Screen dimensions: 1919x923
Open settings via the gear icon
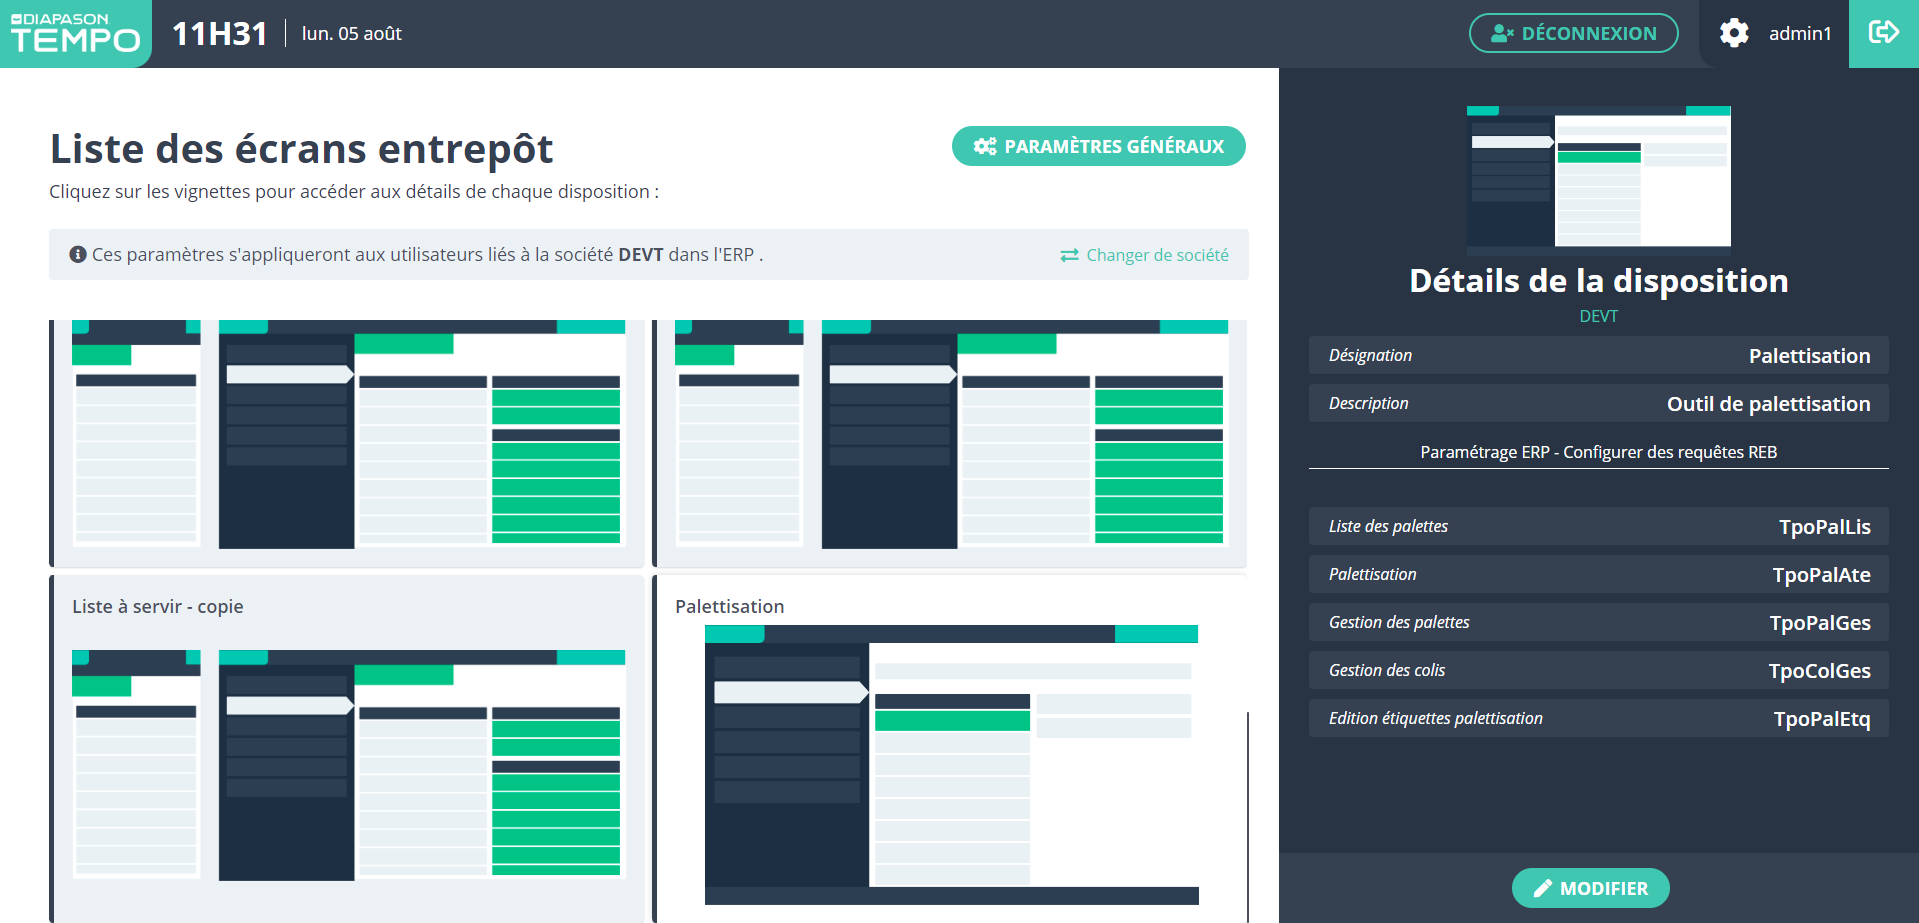(x=1734, y=33)
